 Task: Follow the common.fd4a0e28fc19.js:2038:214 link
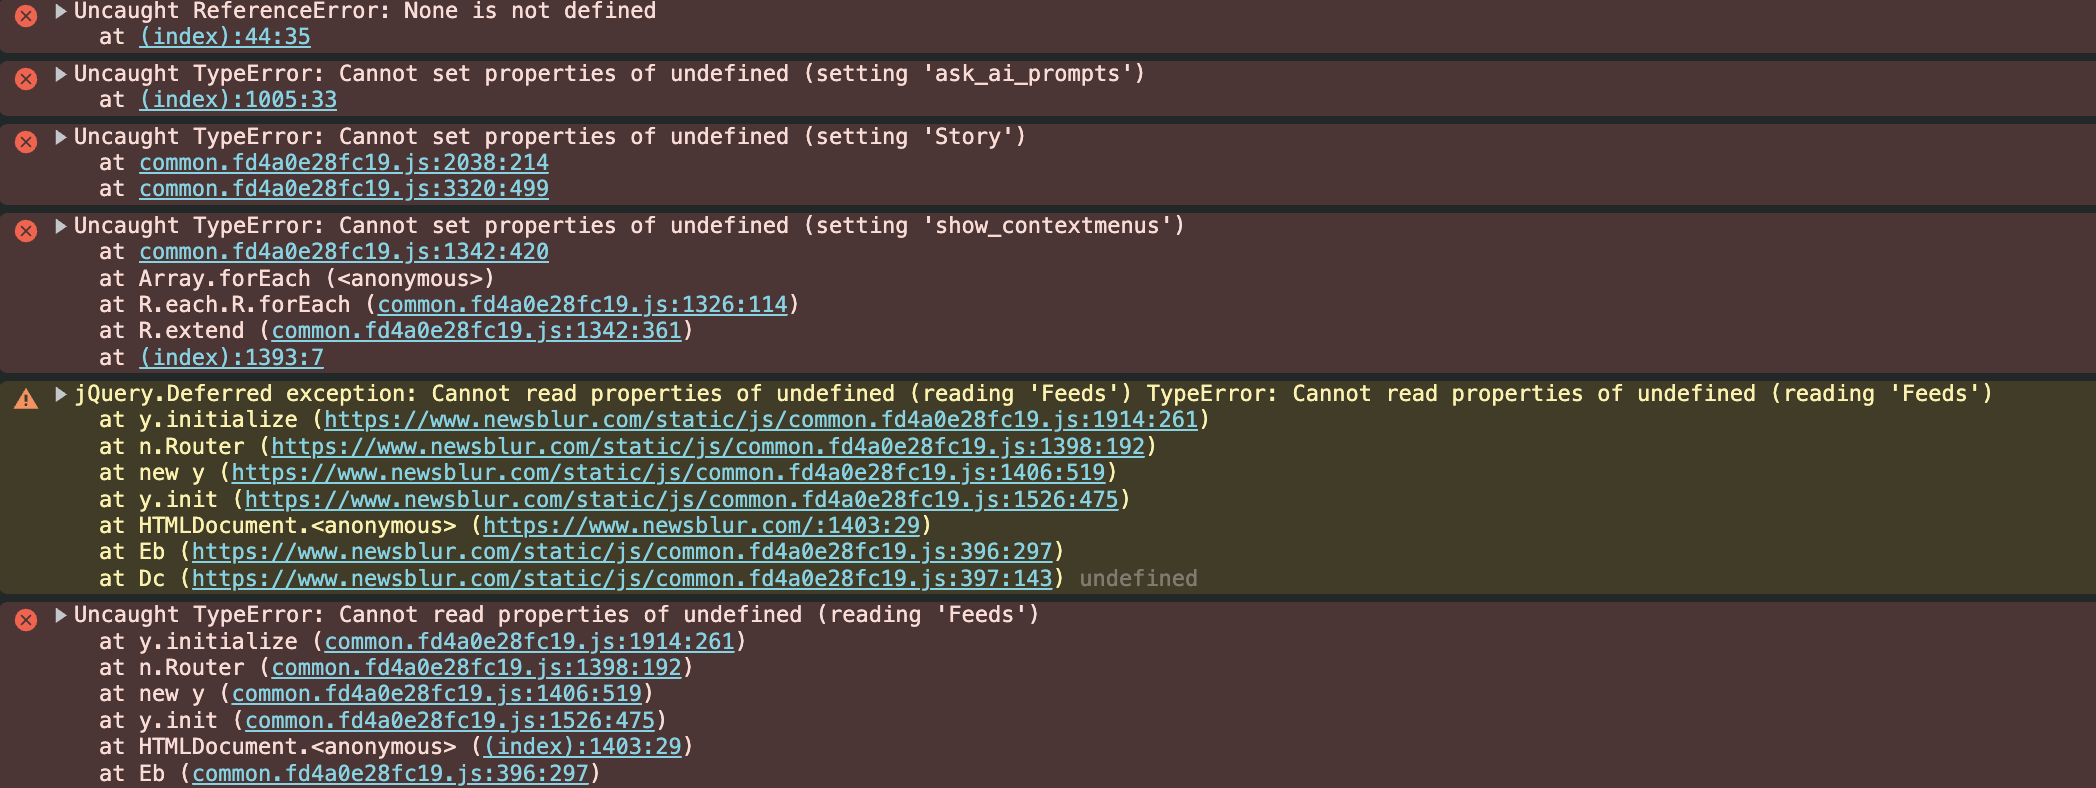tap(344, 163)
